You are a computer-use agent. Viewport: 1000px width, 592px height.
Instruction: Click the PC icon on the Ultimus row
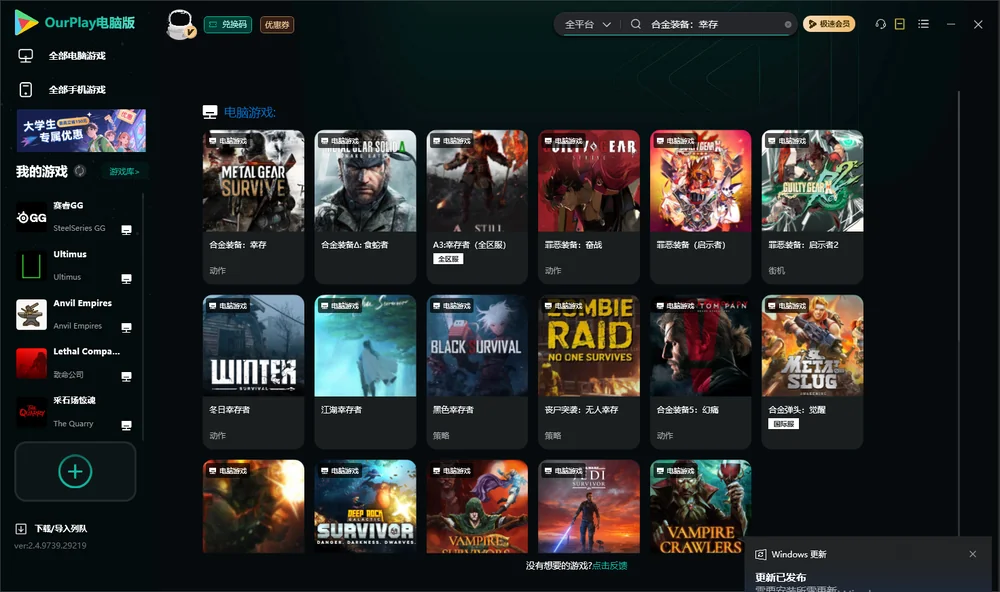[x=126, y=279]
